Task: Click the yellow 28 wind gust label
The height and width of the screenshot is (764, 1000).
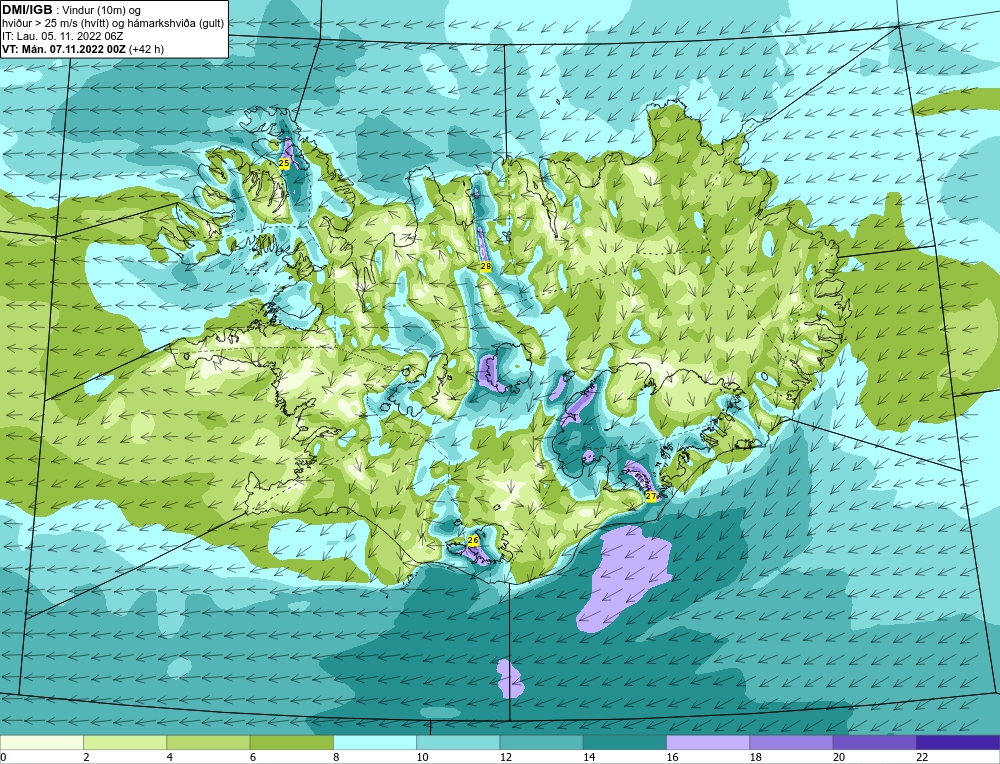Action: point(485,266)
